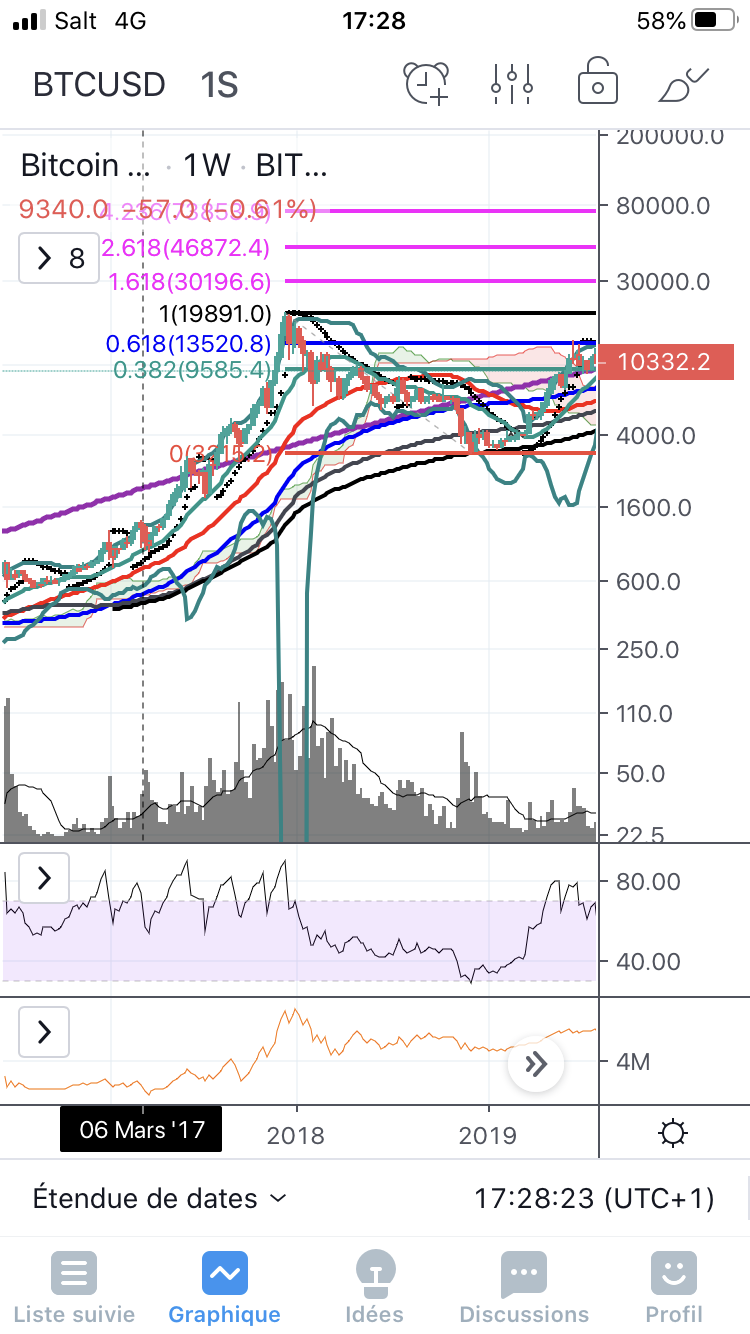Select the Graphique tab icon

(224, 1274)
